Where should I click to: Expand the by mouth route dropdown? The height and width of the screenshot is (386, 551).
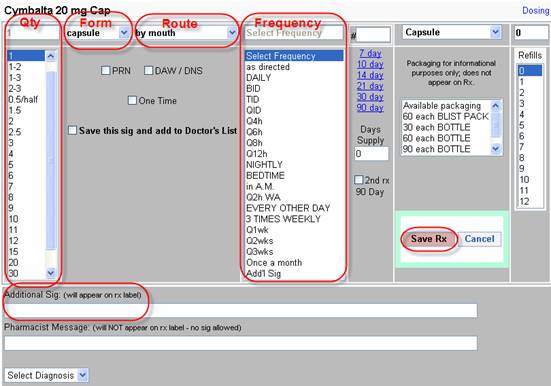(x=186, y=33)
